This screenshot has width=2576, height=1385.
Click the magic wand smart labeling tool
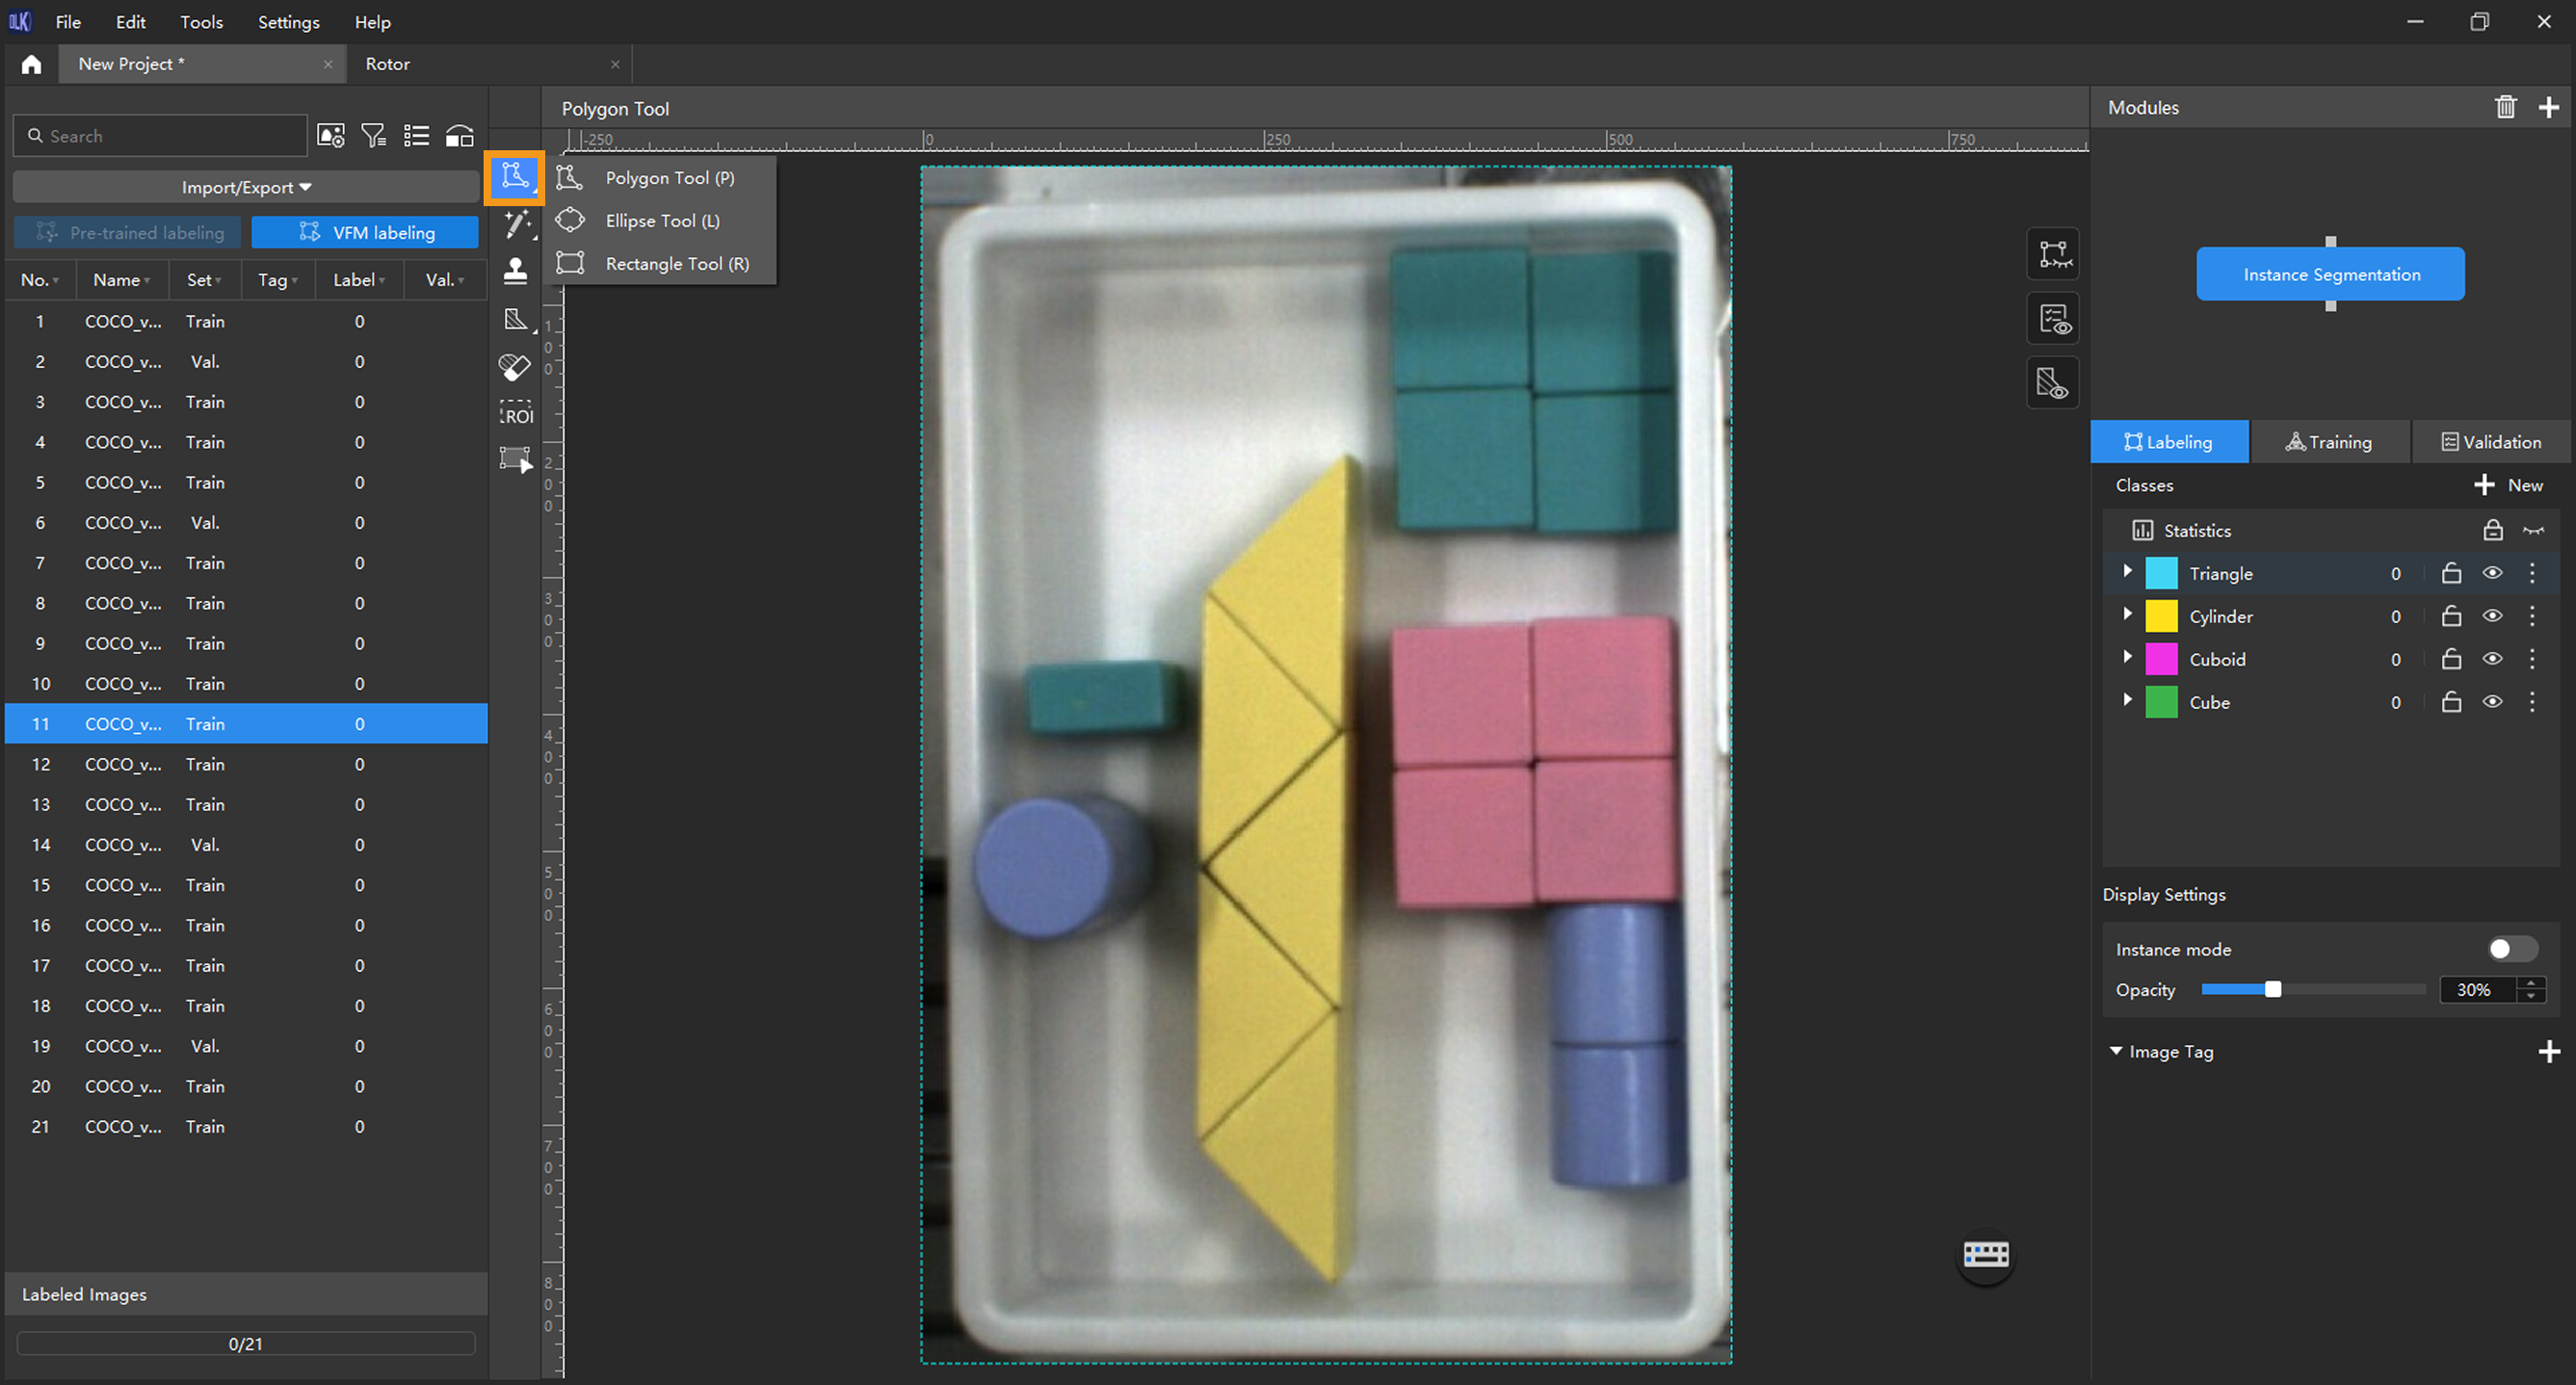click(x=516, y=224)
